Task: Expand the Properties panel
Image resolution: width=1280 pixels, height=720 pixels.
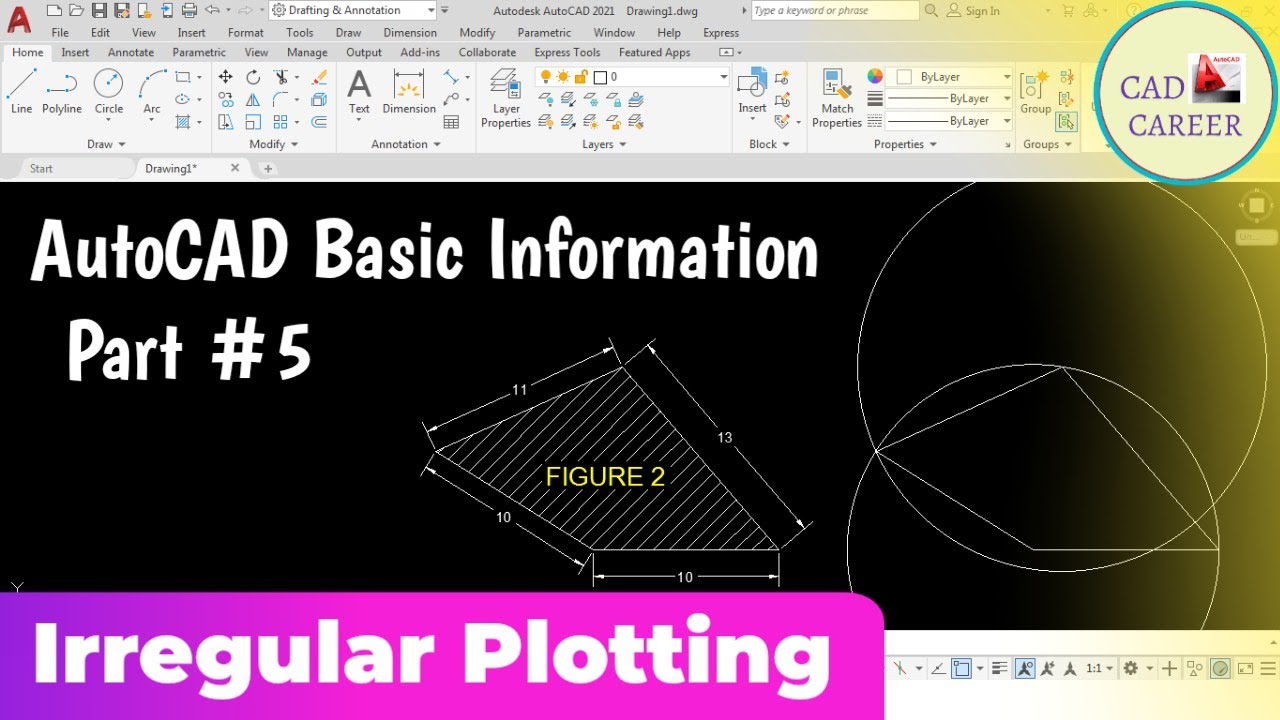Action: pos(905,144)
